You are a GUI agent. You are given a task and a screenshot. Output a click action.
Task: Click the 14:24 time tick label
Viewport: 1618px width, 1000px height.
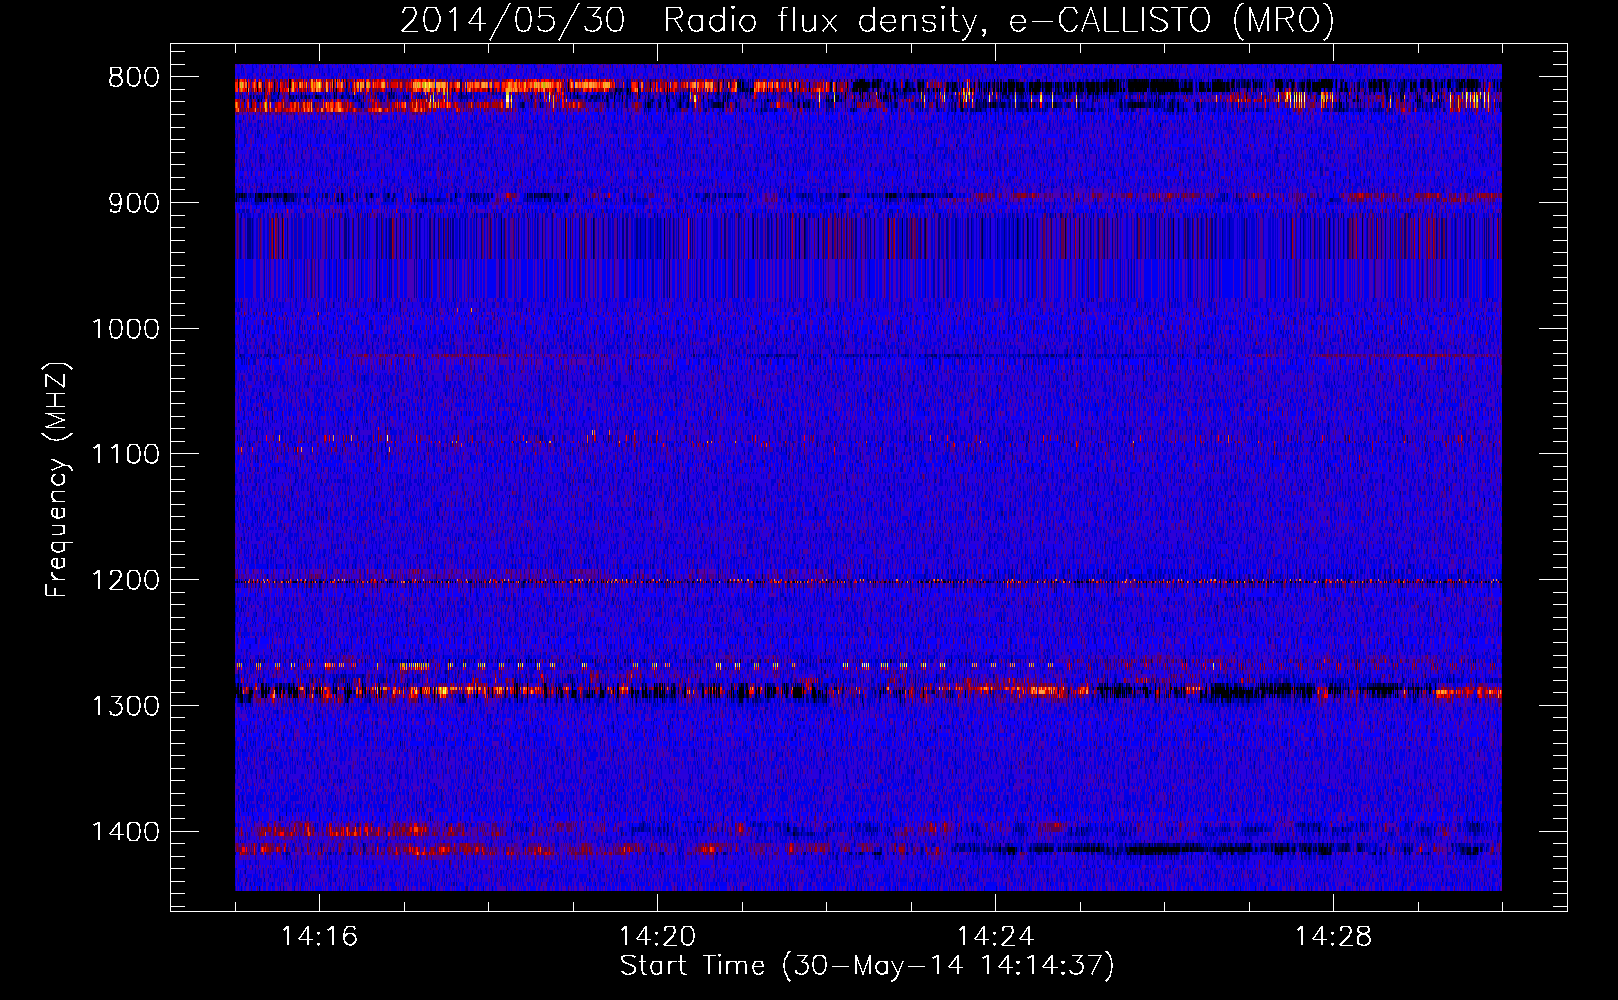tap(995, 937)
